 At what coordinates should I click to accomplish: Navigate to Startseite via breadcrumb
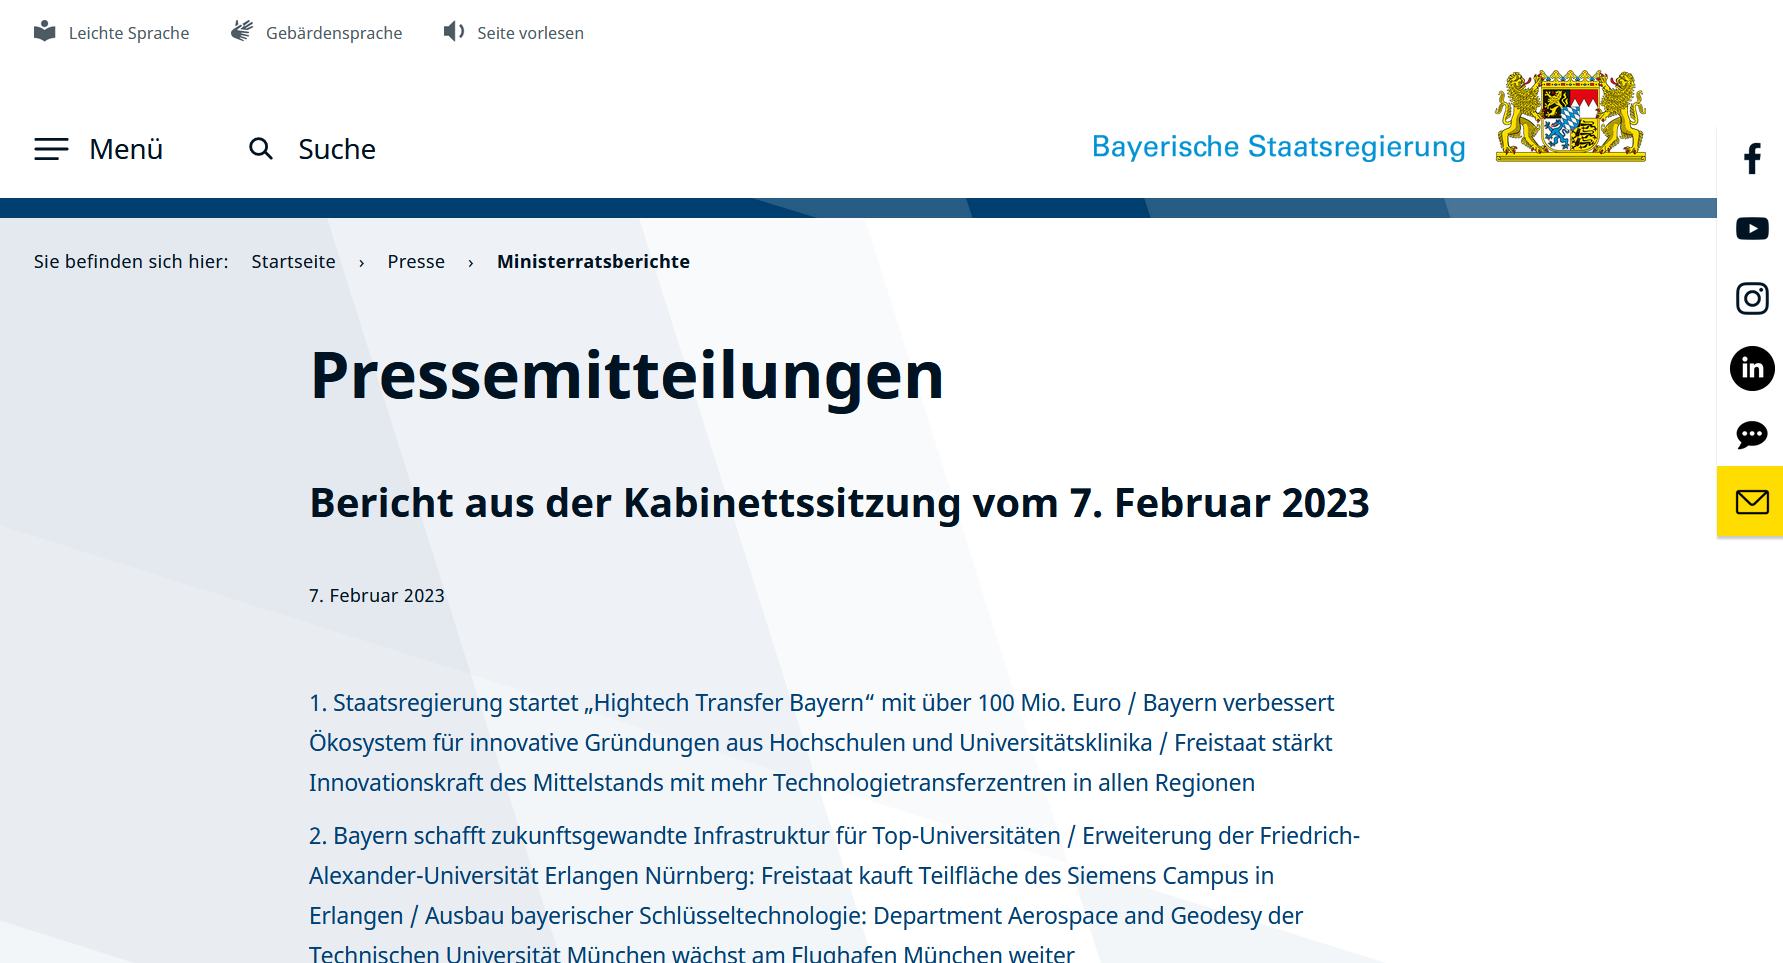click(293, 261)
